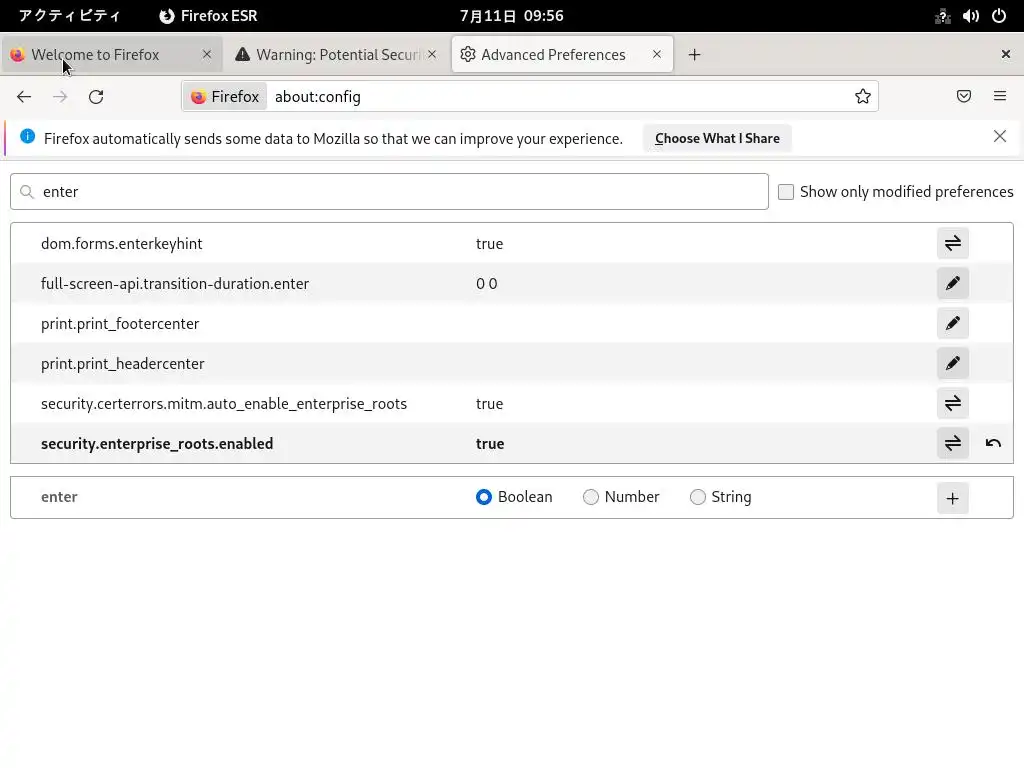Bookmark this page with the star icon
Image resolution: width=1024 pixels, height=768 pixels.
(863, 97)
